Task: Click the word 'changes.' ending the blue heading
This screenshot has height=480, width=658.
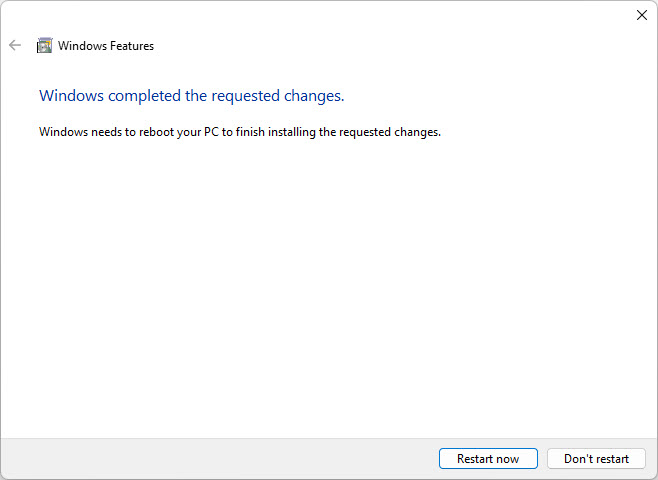Action: pos(315,96)
